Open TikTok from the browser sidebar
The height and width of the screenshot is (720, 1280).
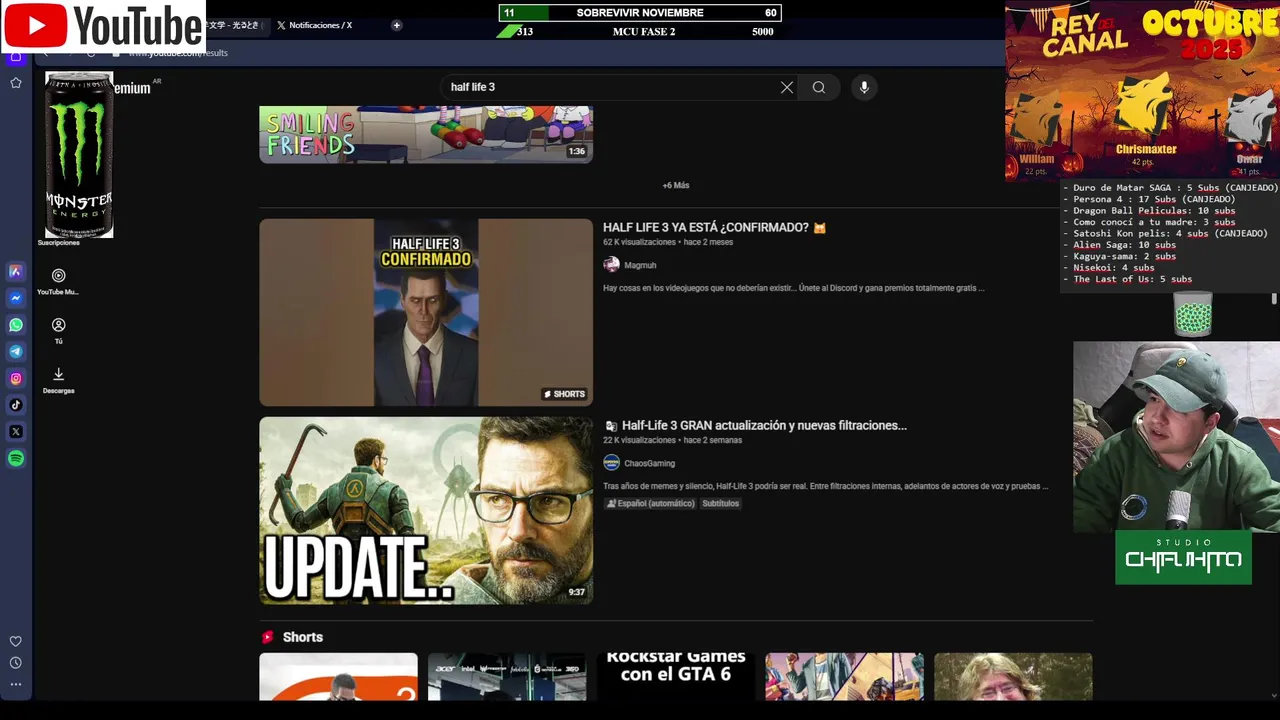click(16, 405)
